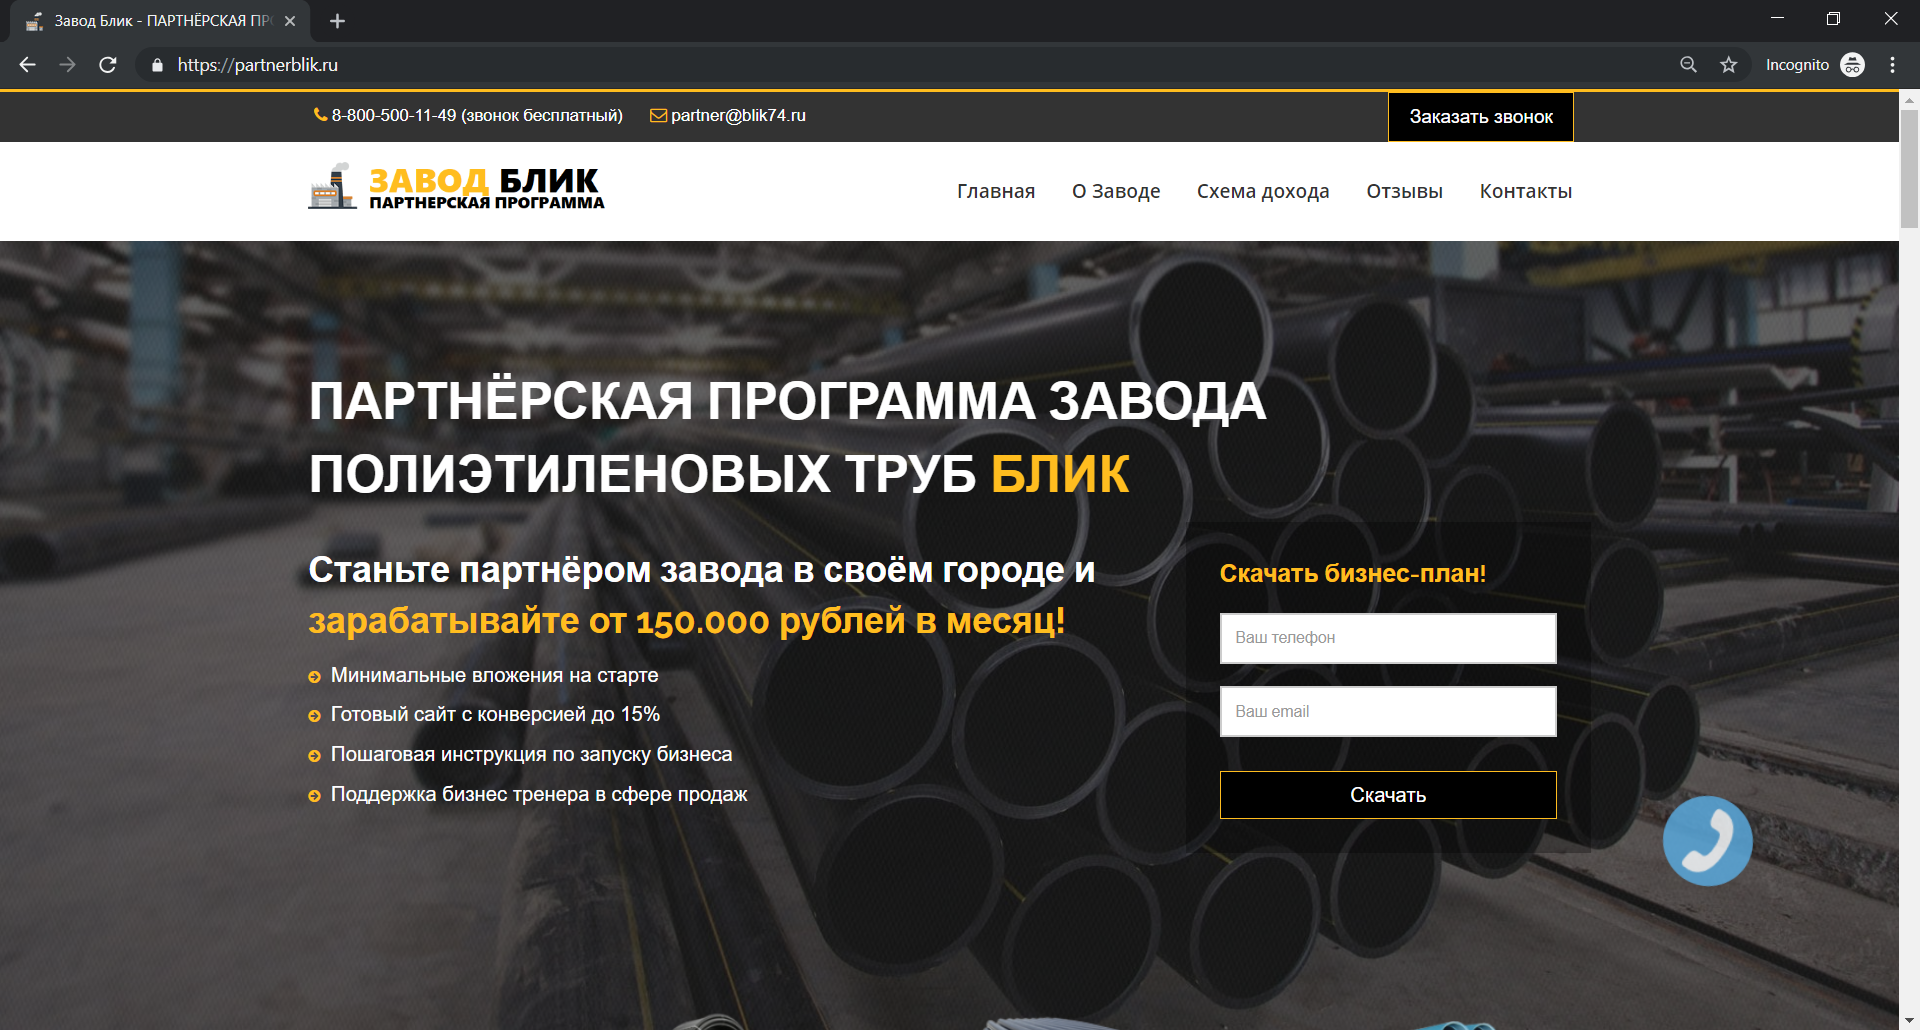
Task: Open a new browser tab
Action: tap(337, 21)
